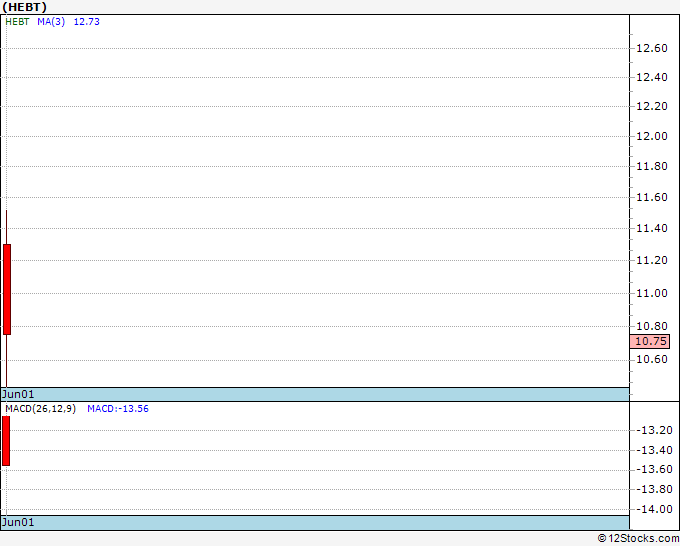Click the 11.60 price axis label
The image size is (680, 546).
[x=651, y=197]
